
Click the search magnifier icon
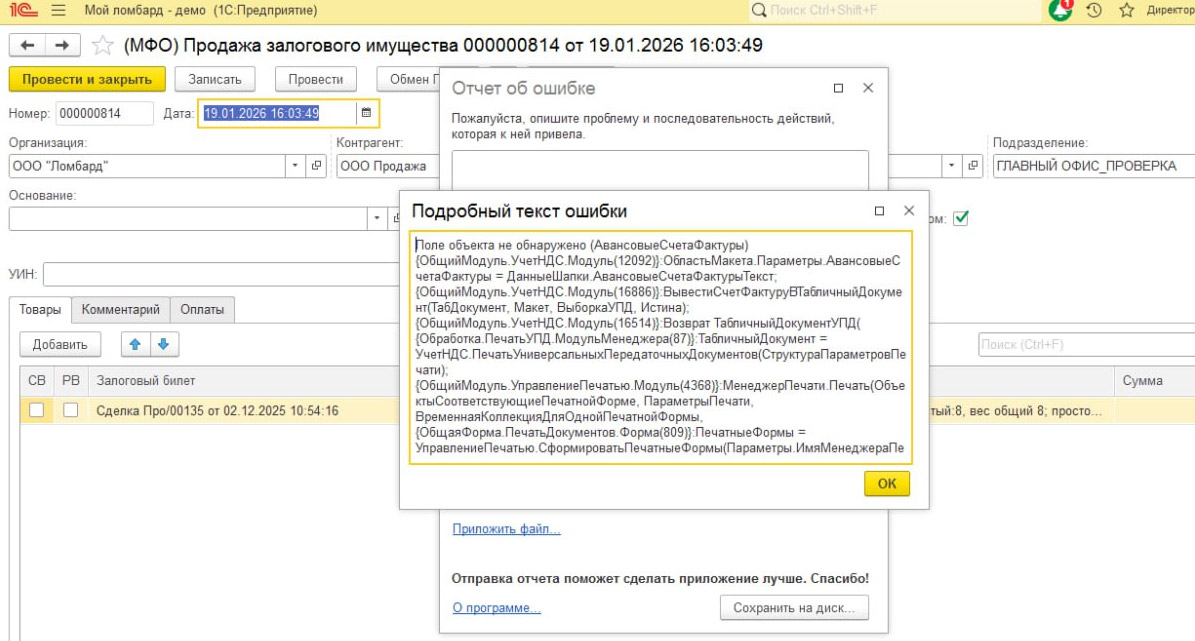click(758, 11)
